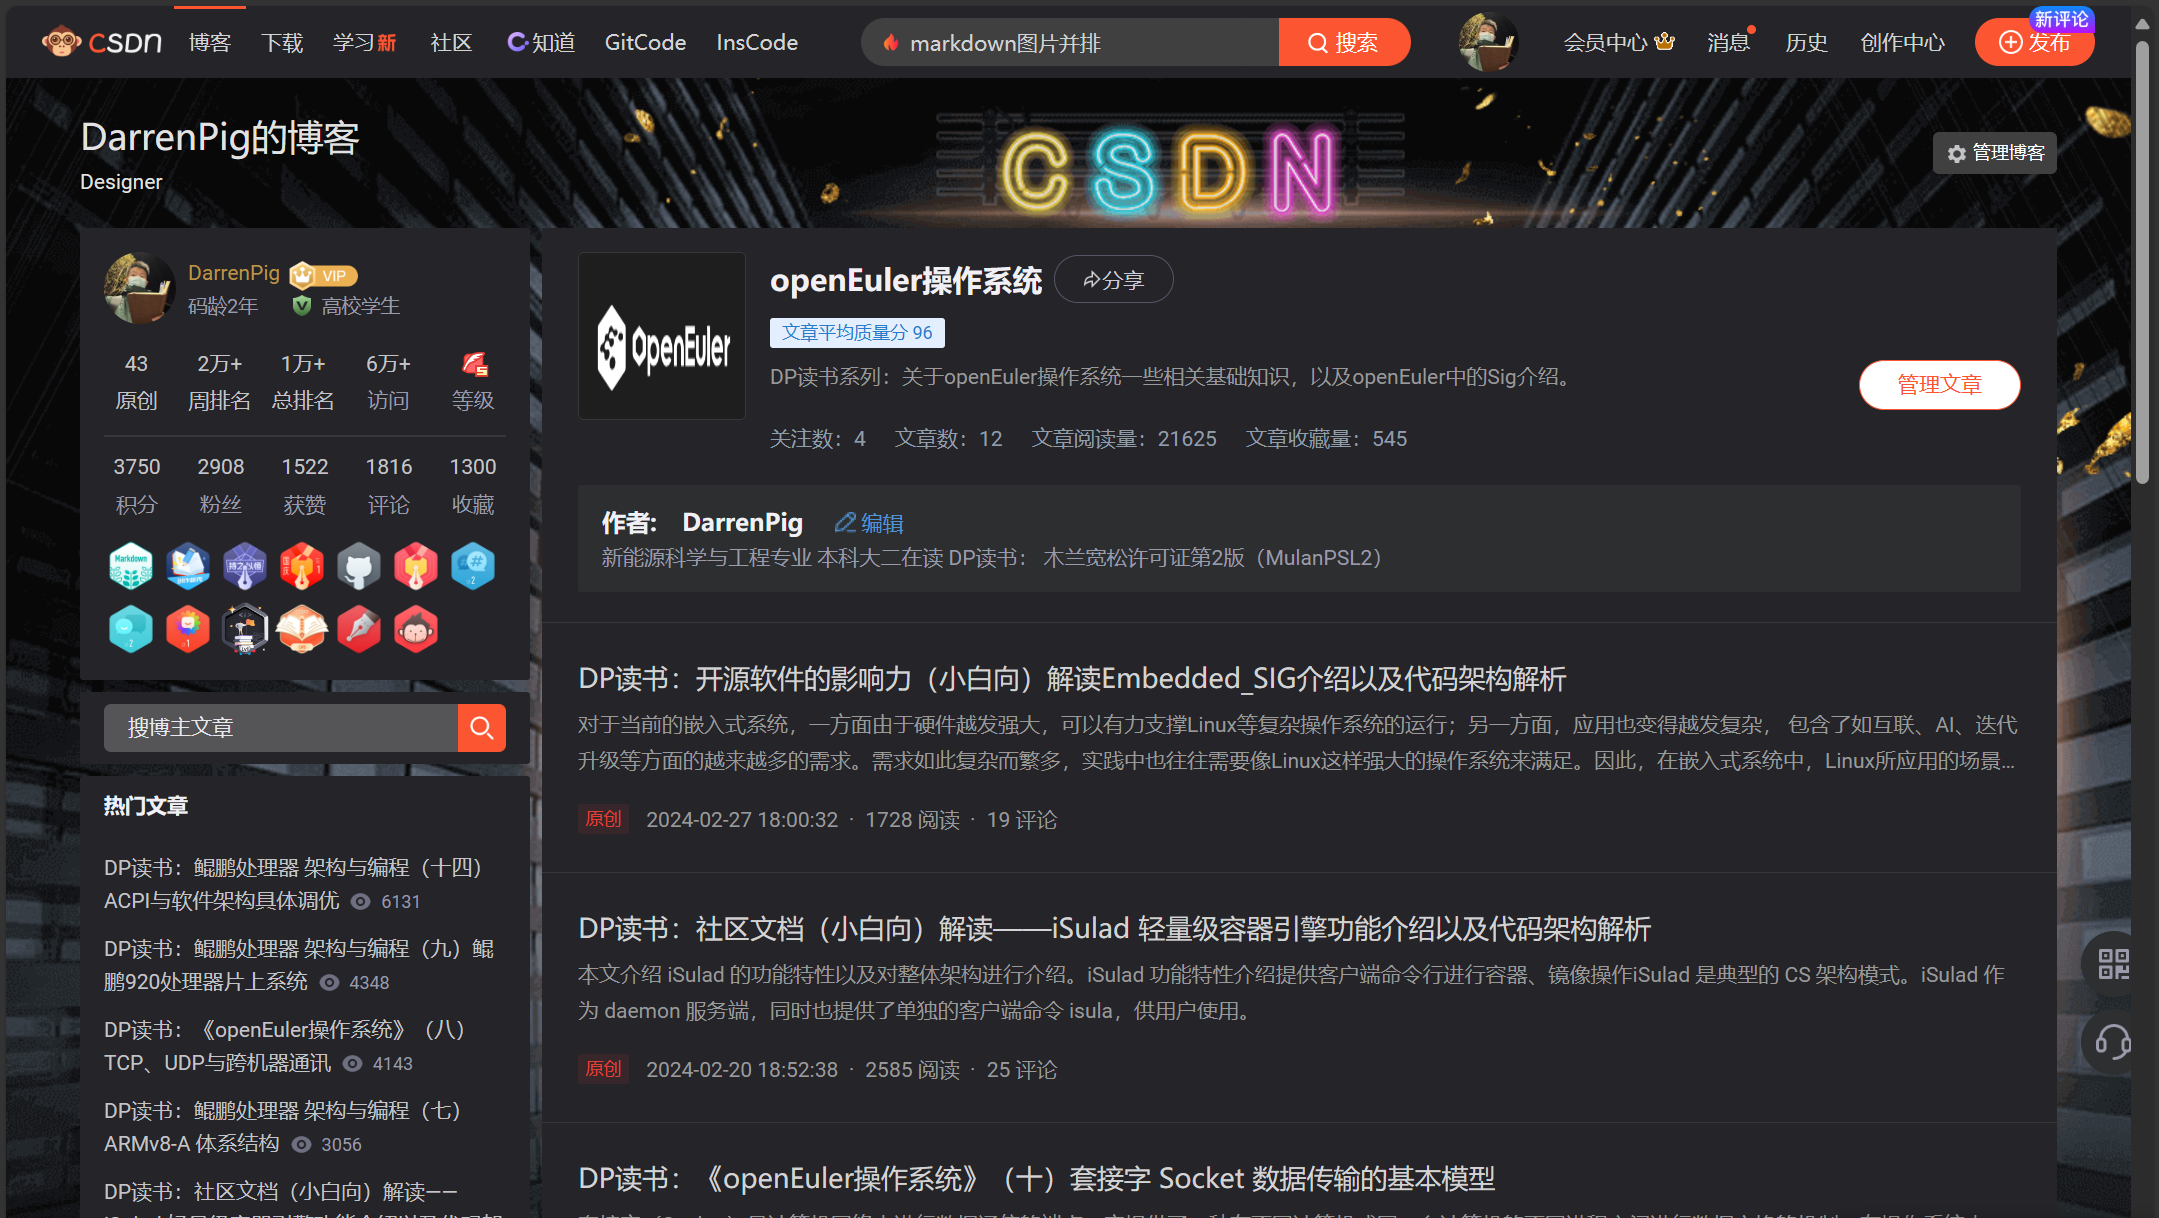This screenshot has height=1218, width=2159.
Task: Click the 发布 publish button
Action: click(2034, 42)
